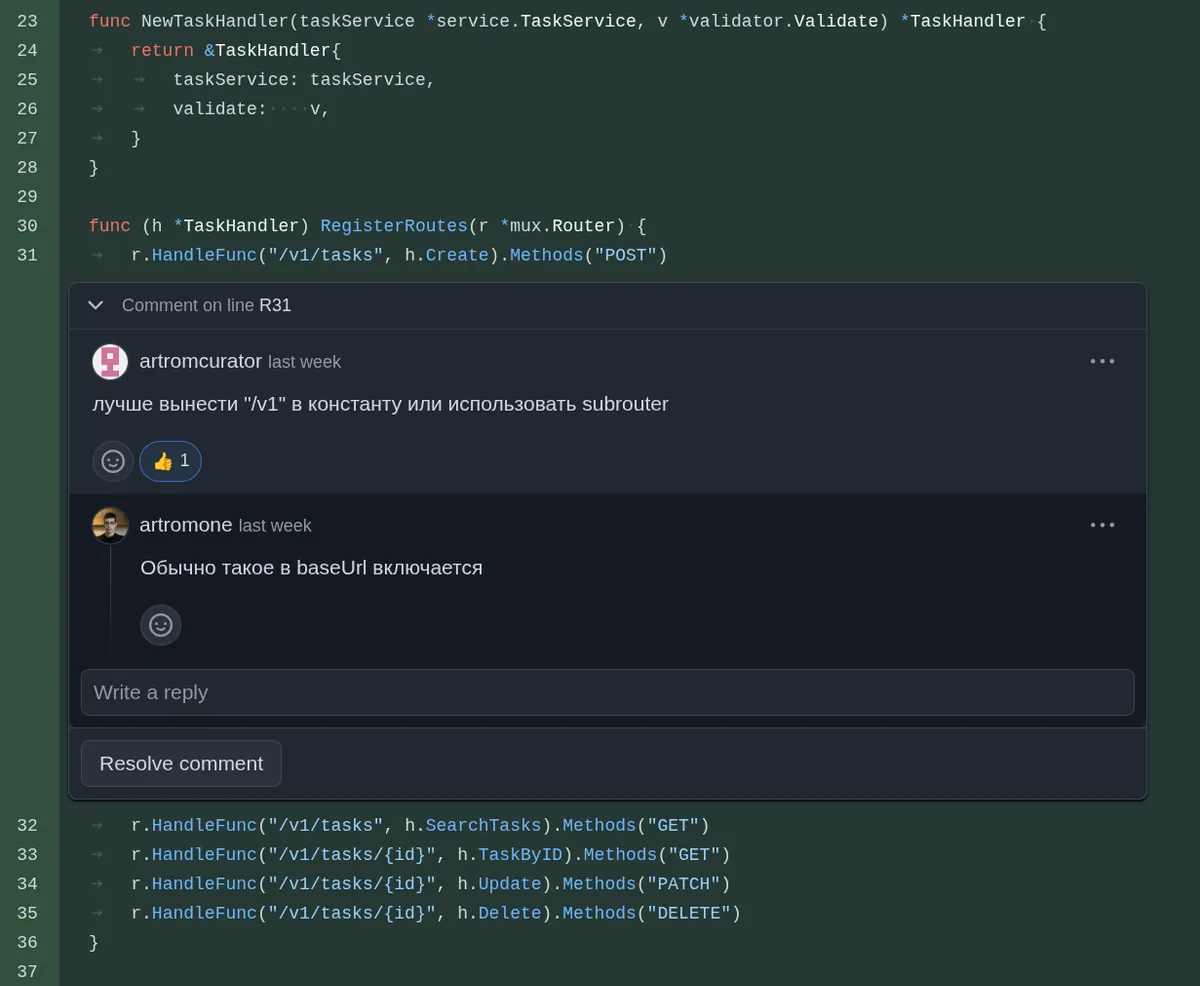The width and height of the screenshot is (1200, 986).
Task: Click the "Comment on line R31" header text
Action: point(206,305)
